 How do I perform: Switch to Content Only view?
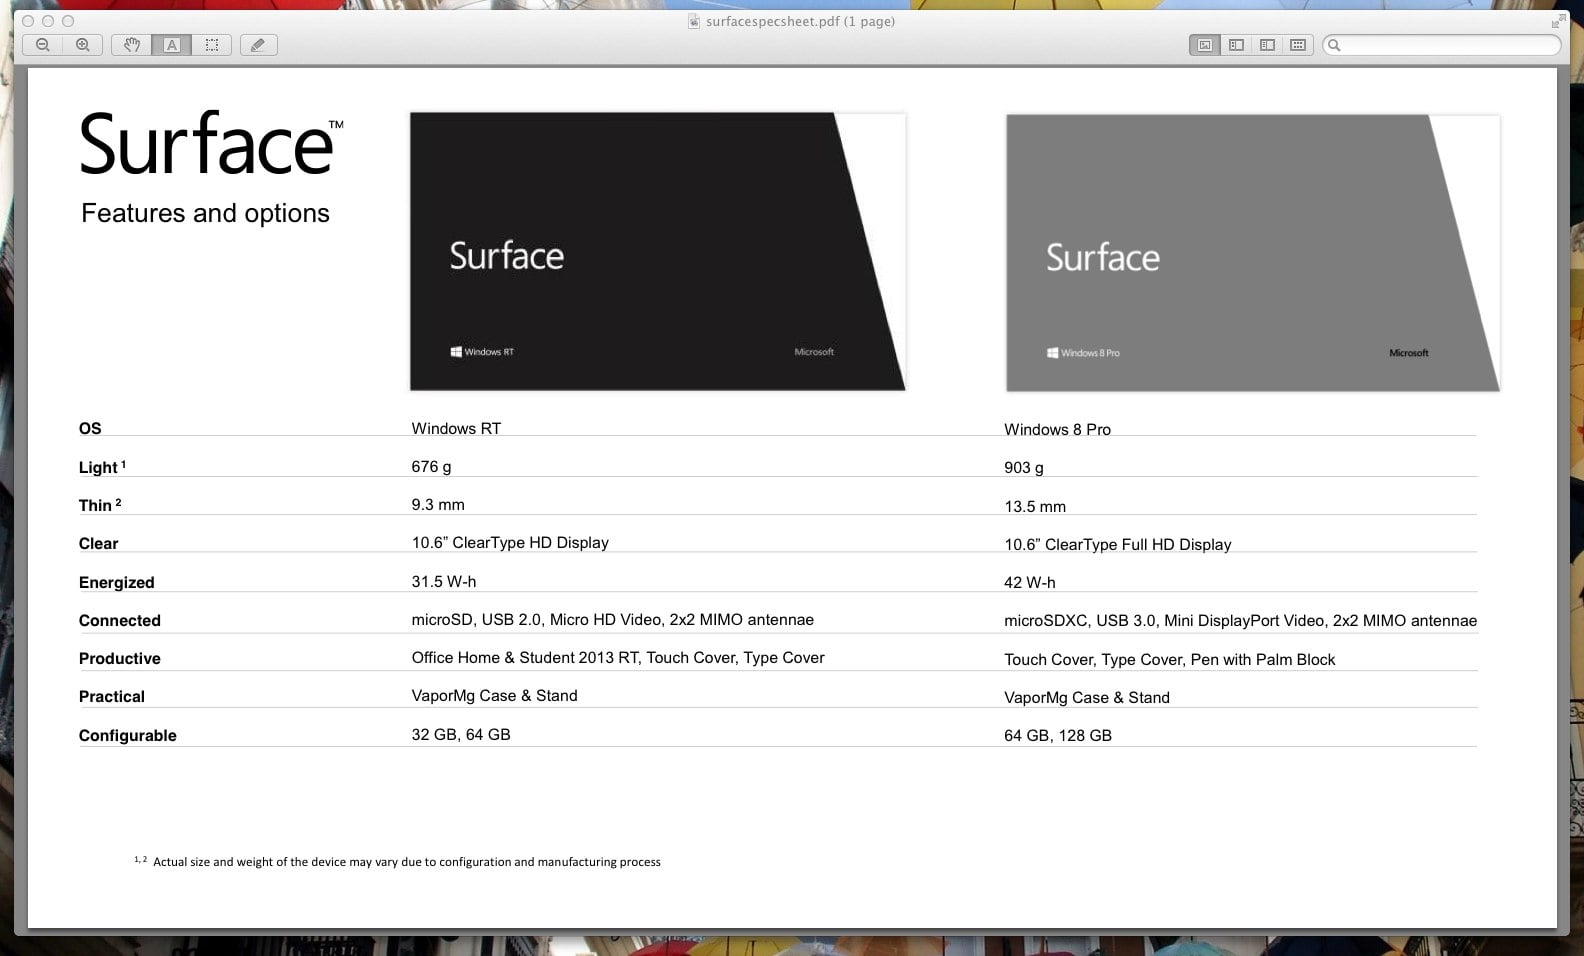point(1205,45)
